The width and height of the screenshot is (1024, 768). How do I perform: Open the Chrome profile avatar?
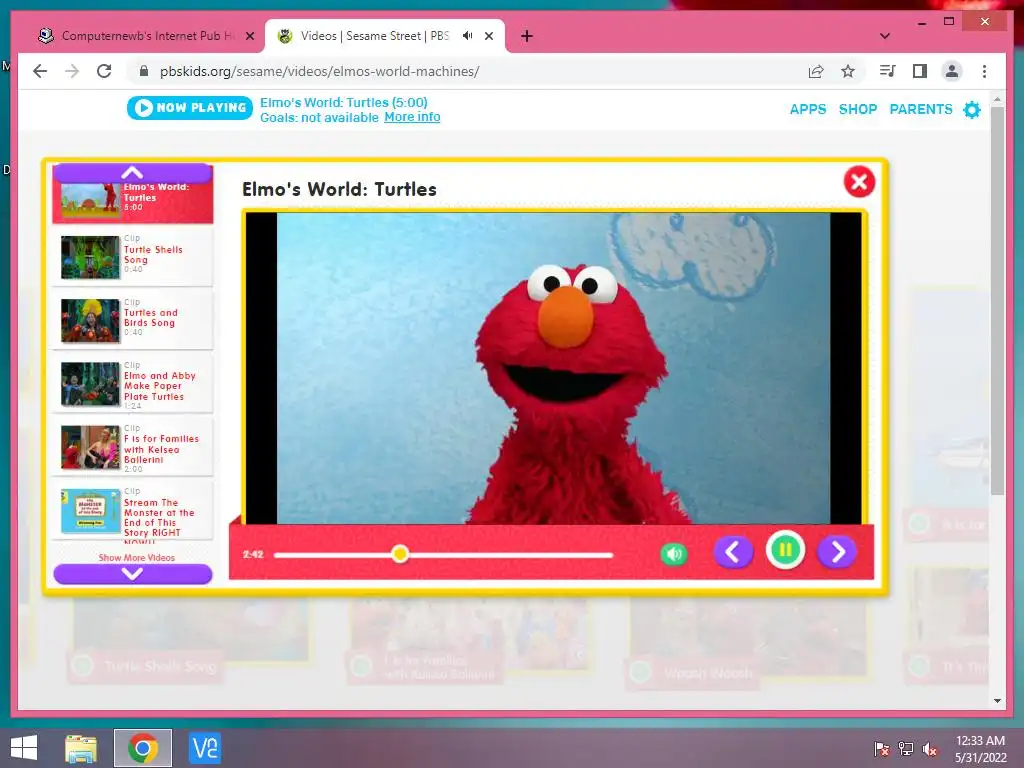(x=952, y=71)
